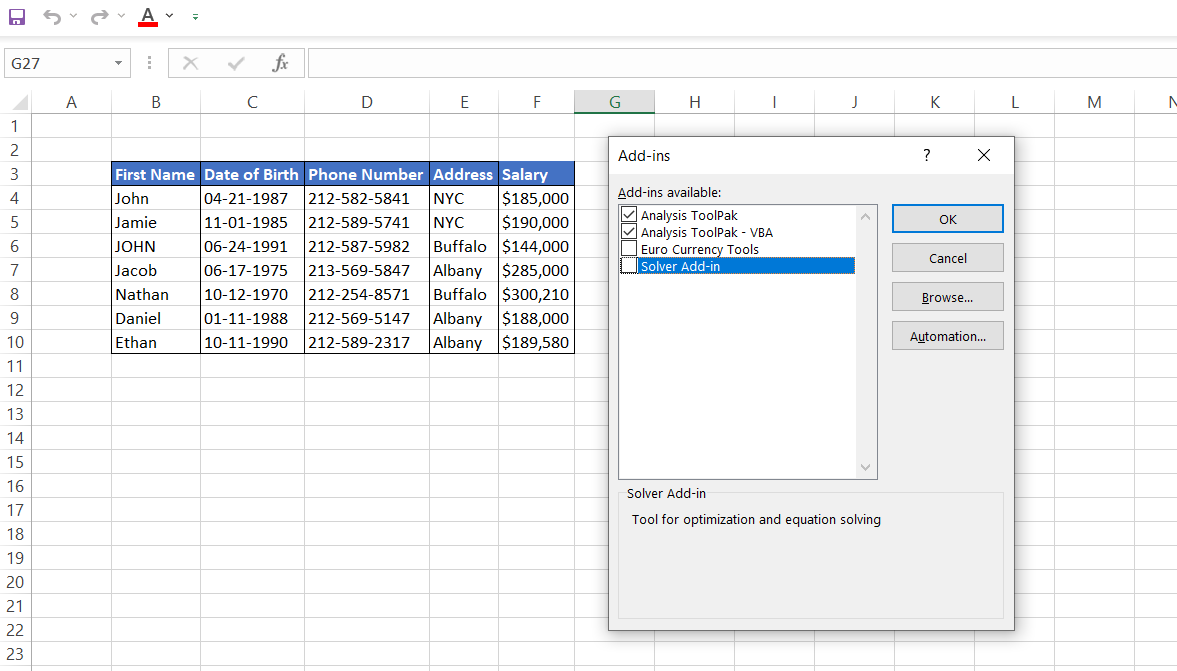Uncheck the Analysis ToolPak checkbox
The image size is (1177, 671).
click(x=629, y=215)
